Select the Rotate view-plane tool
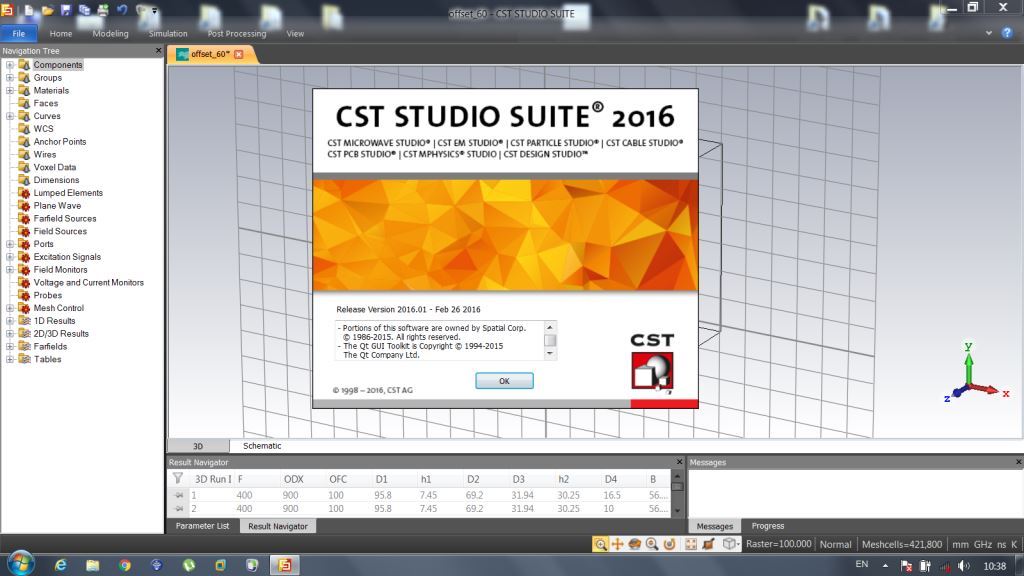1024x576 pixels. pyautogui.click(x=669, y=544)
